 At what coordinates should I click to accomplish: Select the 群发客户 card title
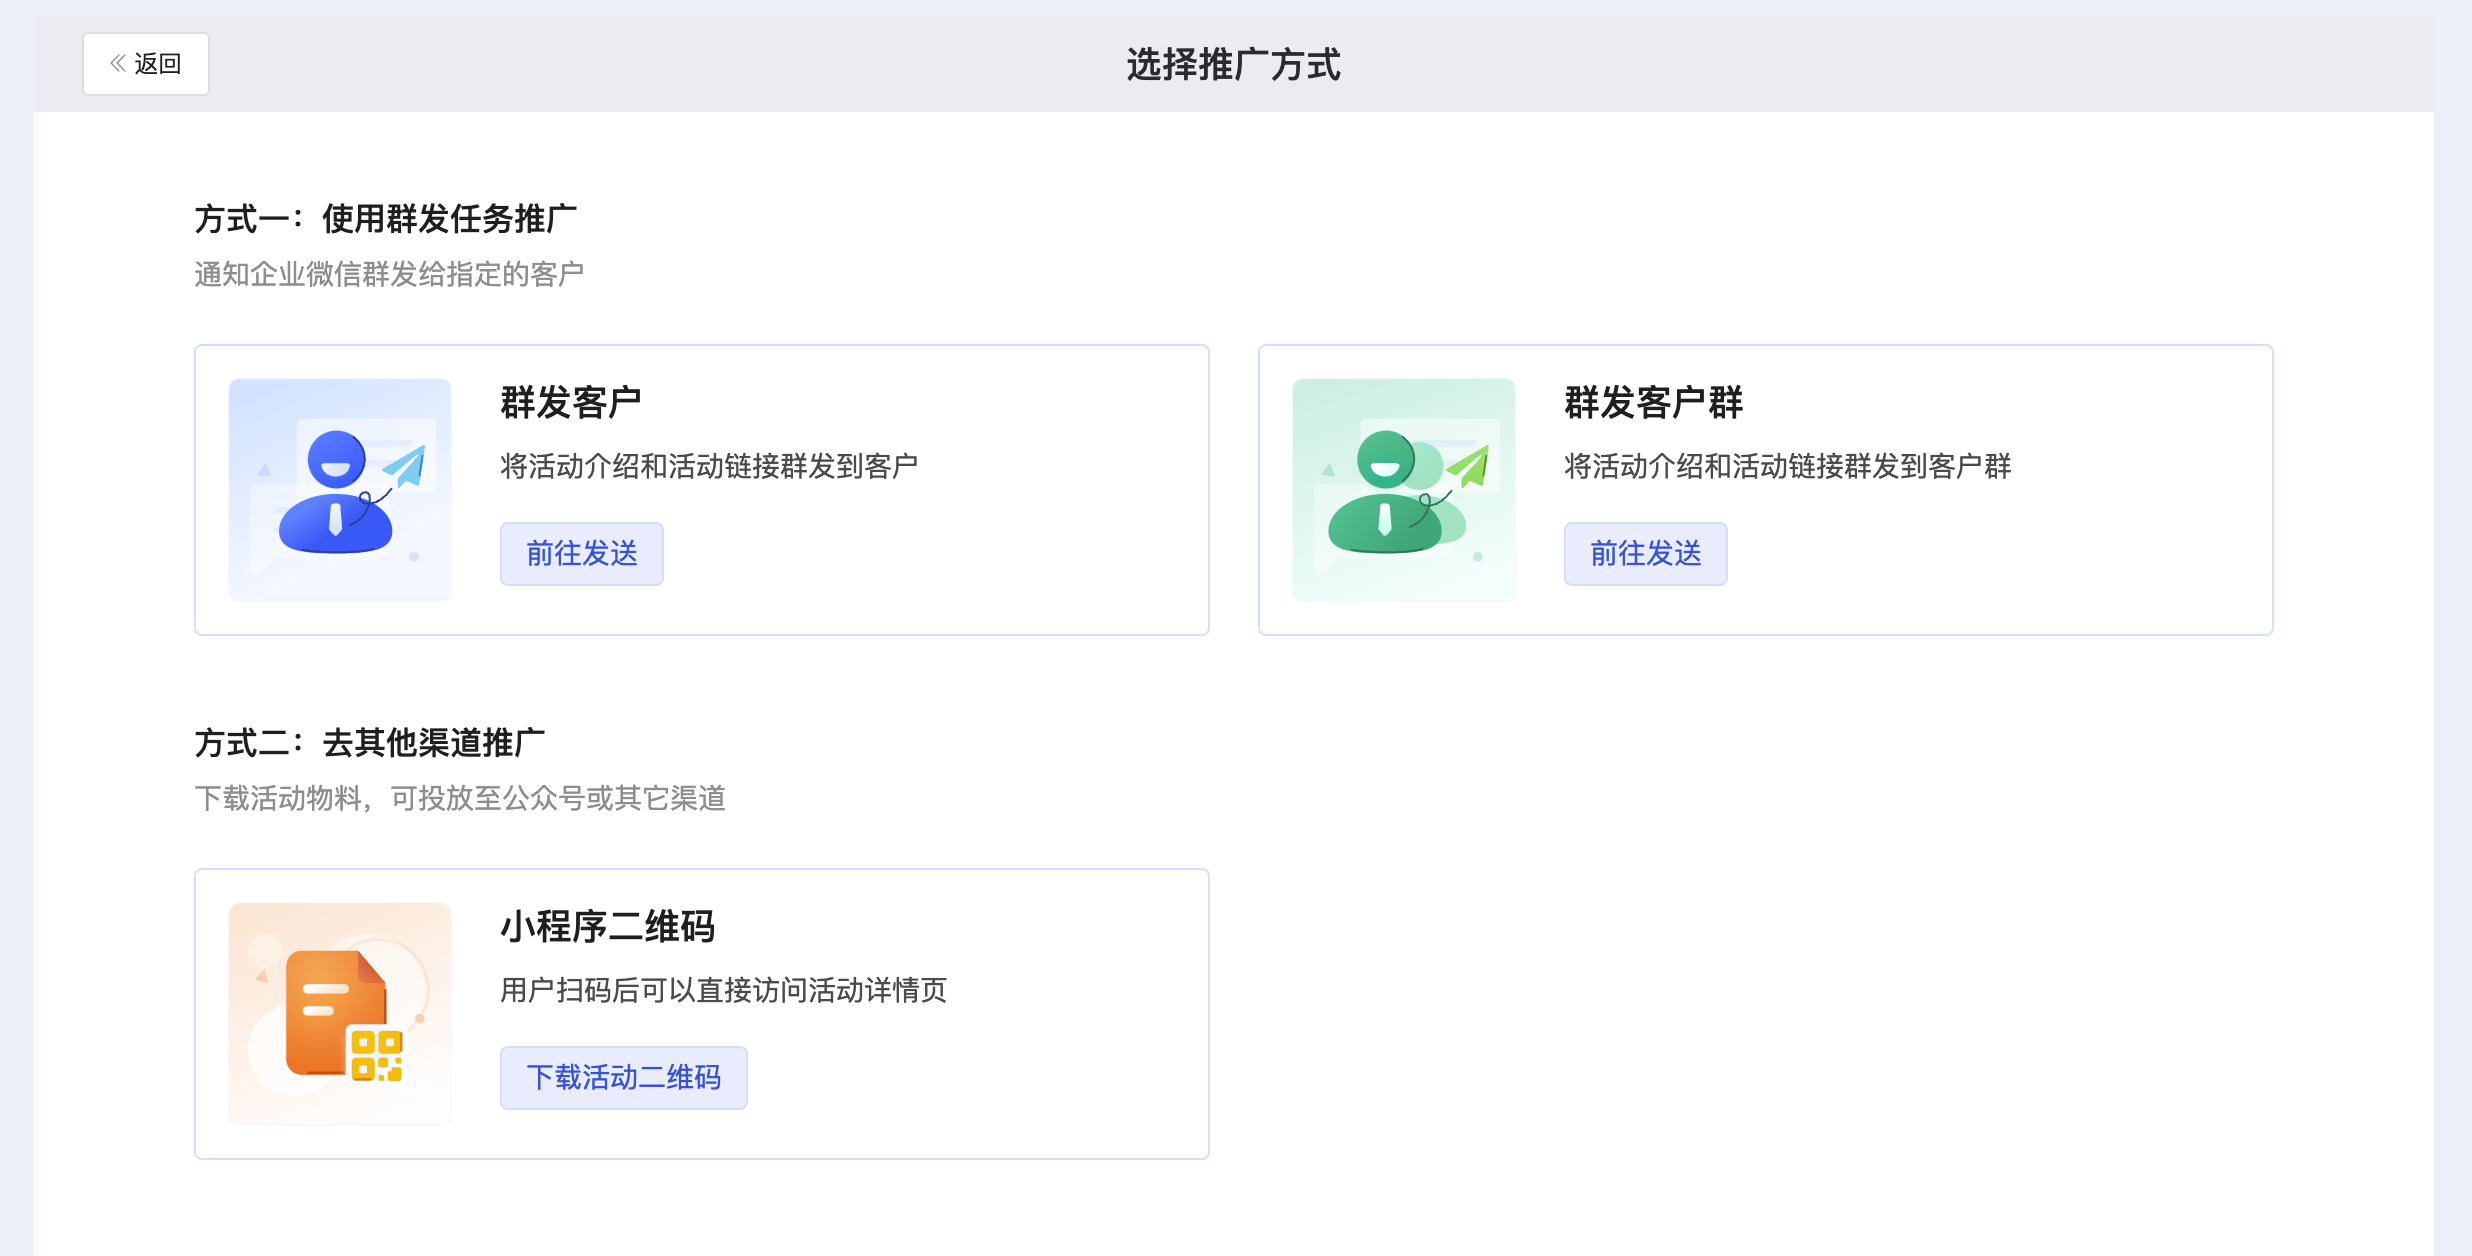click(571, 403)
